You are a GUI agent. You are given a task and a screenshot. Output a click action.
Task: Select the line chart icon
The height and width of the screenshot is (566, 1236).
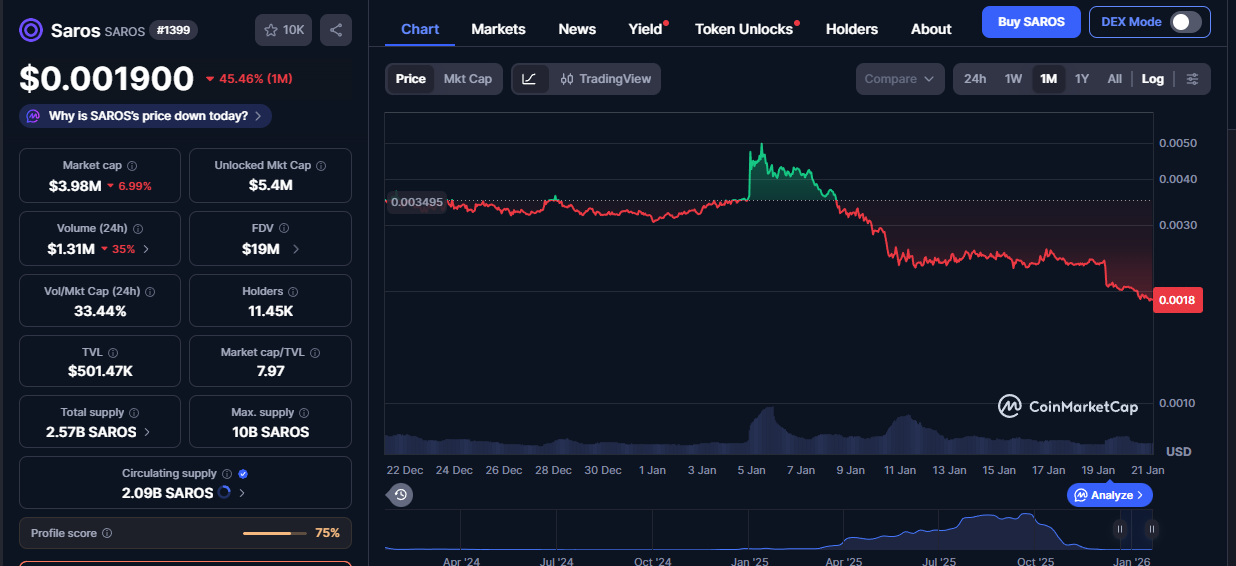[529, 79]
